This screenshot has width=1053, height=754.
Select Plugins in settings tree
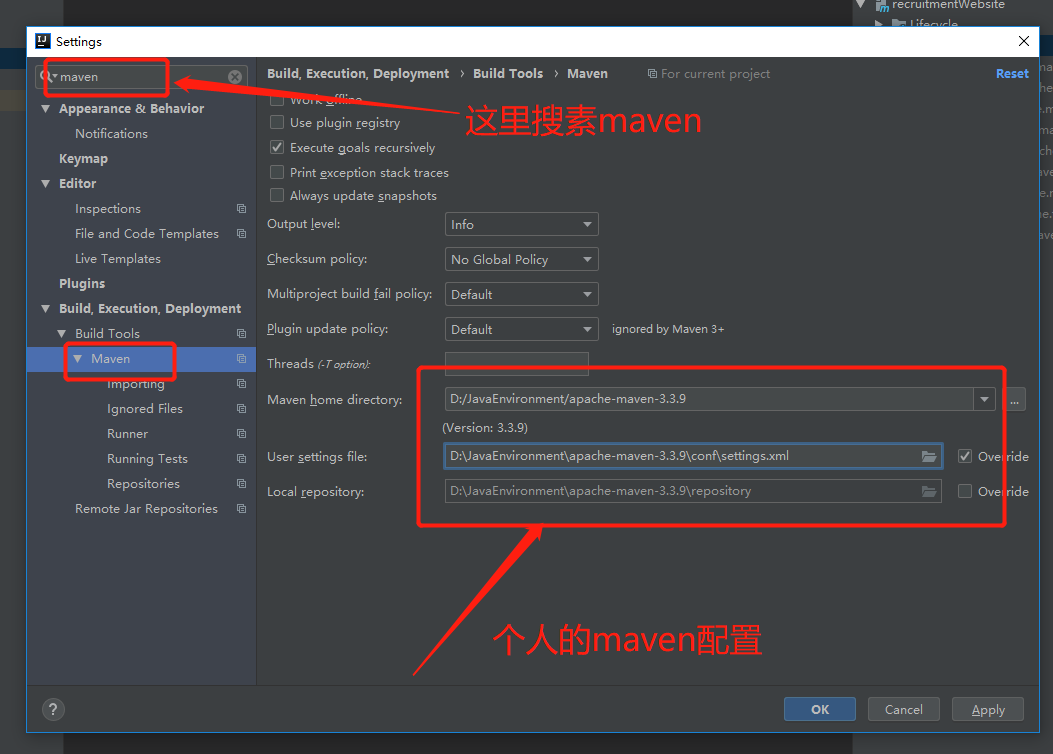tap(82, 283)
